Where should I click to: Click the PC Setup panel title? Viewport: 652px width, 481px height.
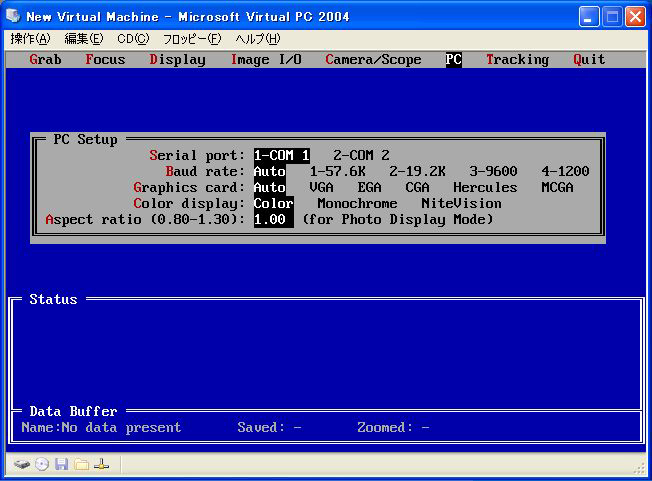pyautogui.click(x=86, y=139)
